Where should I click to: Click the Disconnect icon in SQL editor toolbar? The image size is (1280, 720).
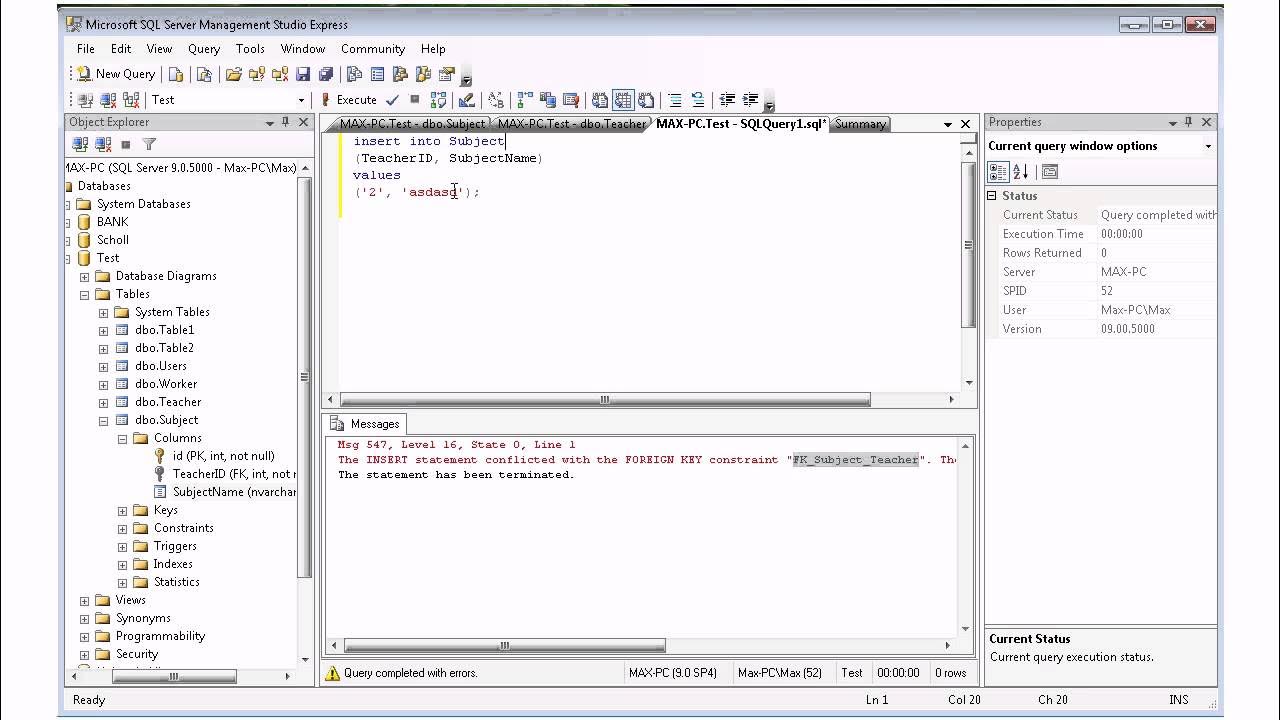click(x=108, y=100)
